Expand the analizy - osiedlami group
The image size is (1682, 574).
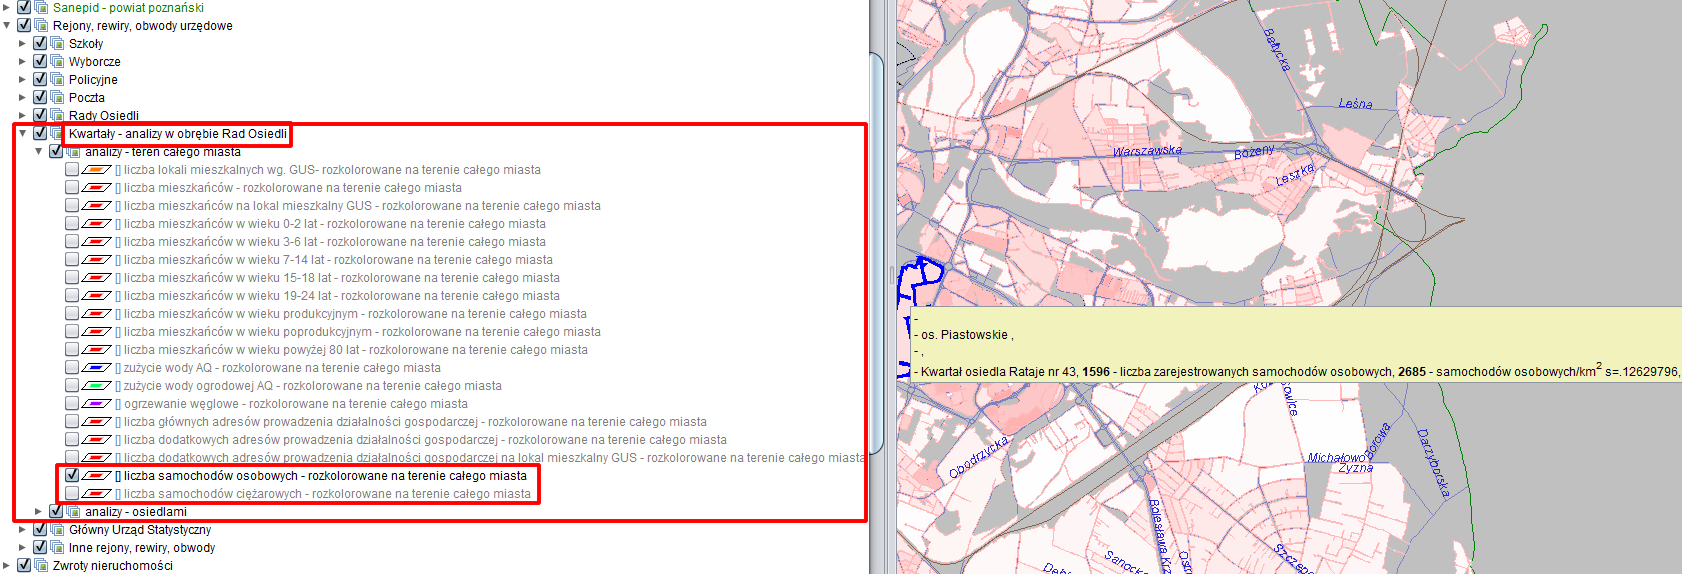[39, 512]
